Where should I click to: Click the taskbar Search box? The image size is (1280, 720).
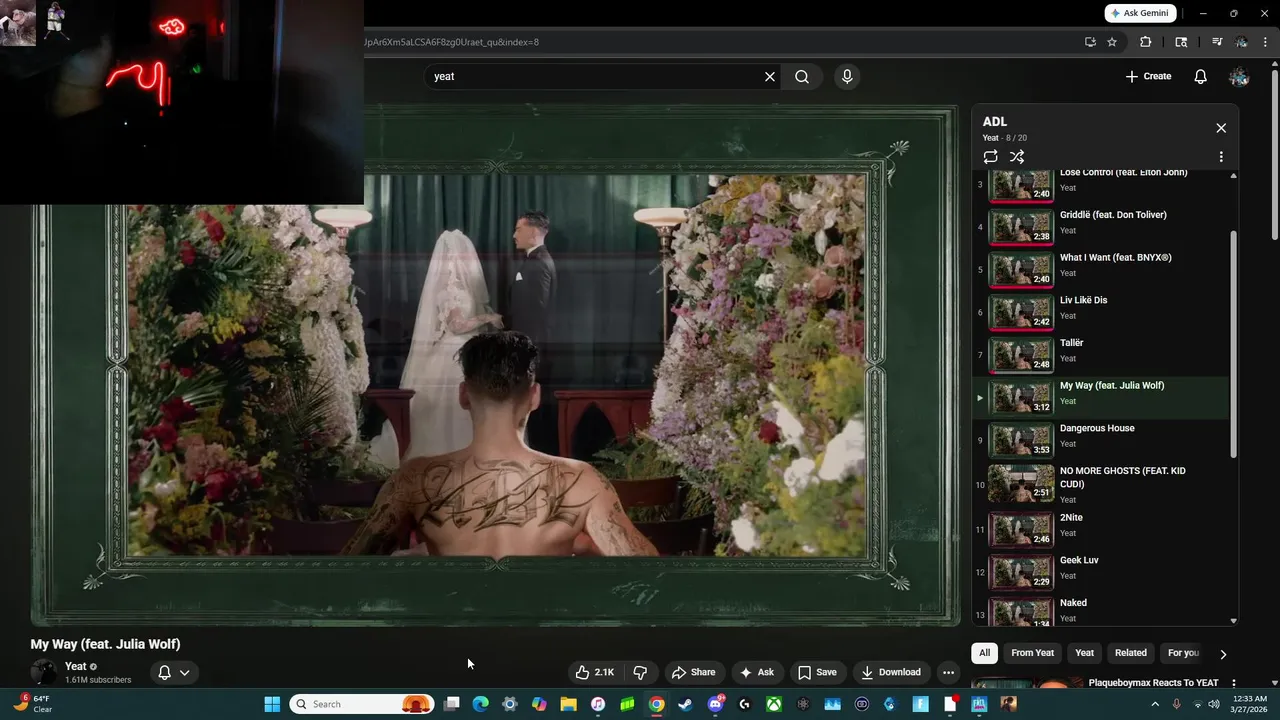pos(362,704)
